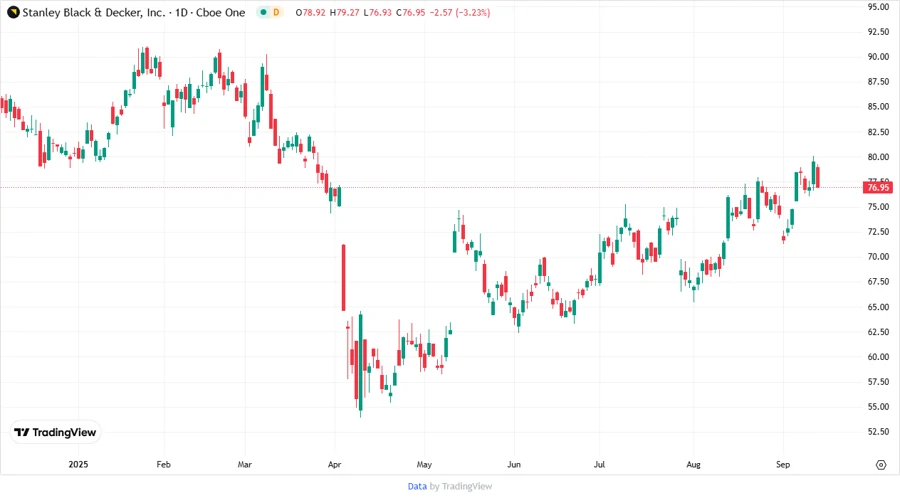Click the 60.00 price axis label
Image resolution: width=900 pixels, height=498 pixels.
coord(878,356)
